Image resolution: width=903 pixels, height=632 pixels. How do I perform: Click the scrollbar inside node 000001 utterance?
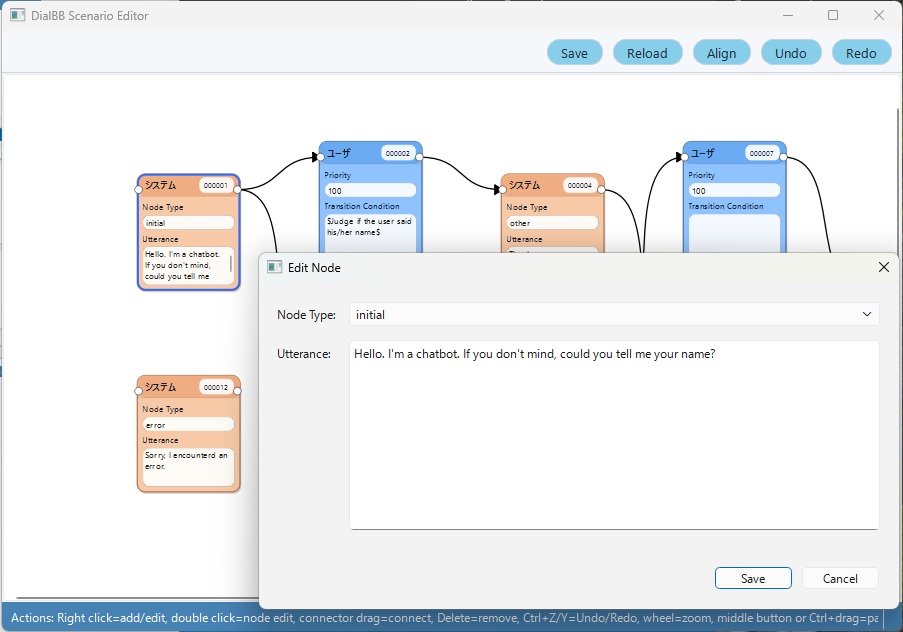231,264
